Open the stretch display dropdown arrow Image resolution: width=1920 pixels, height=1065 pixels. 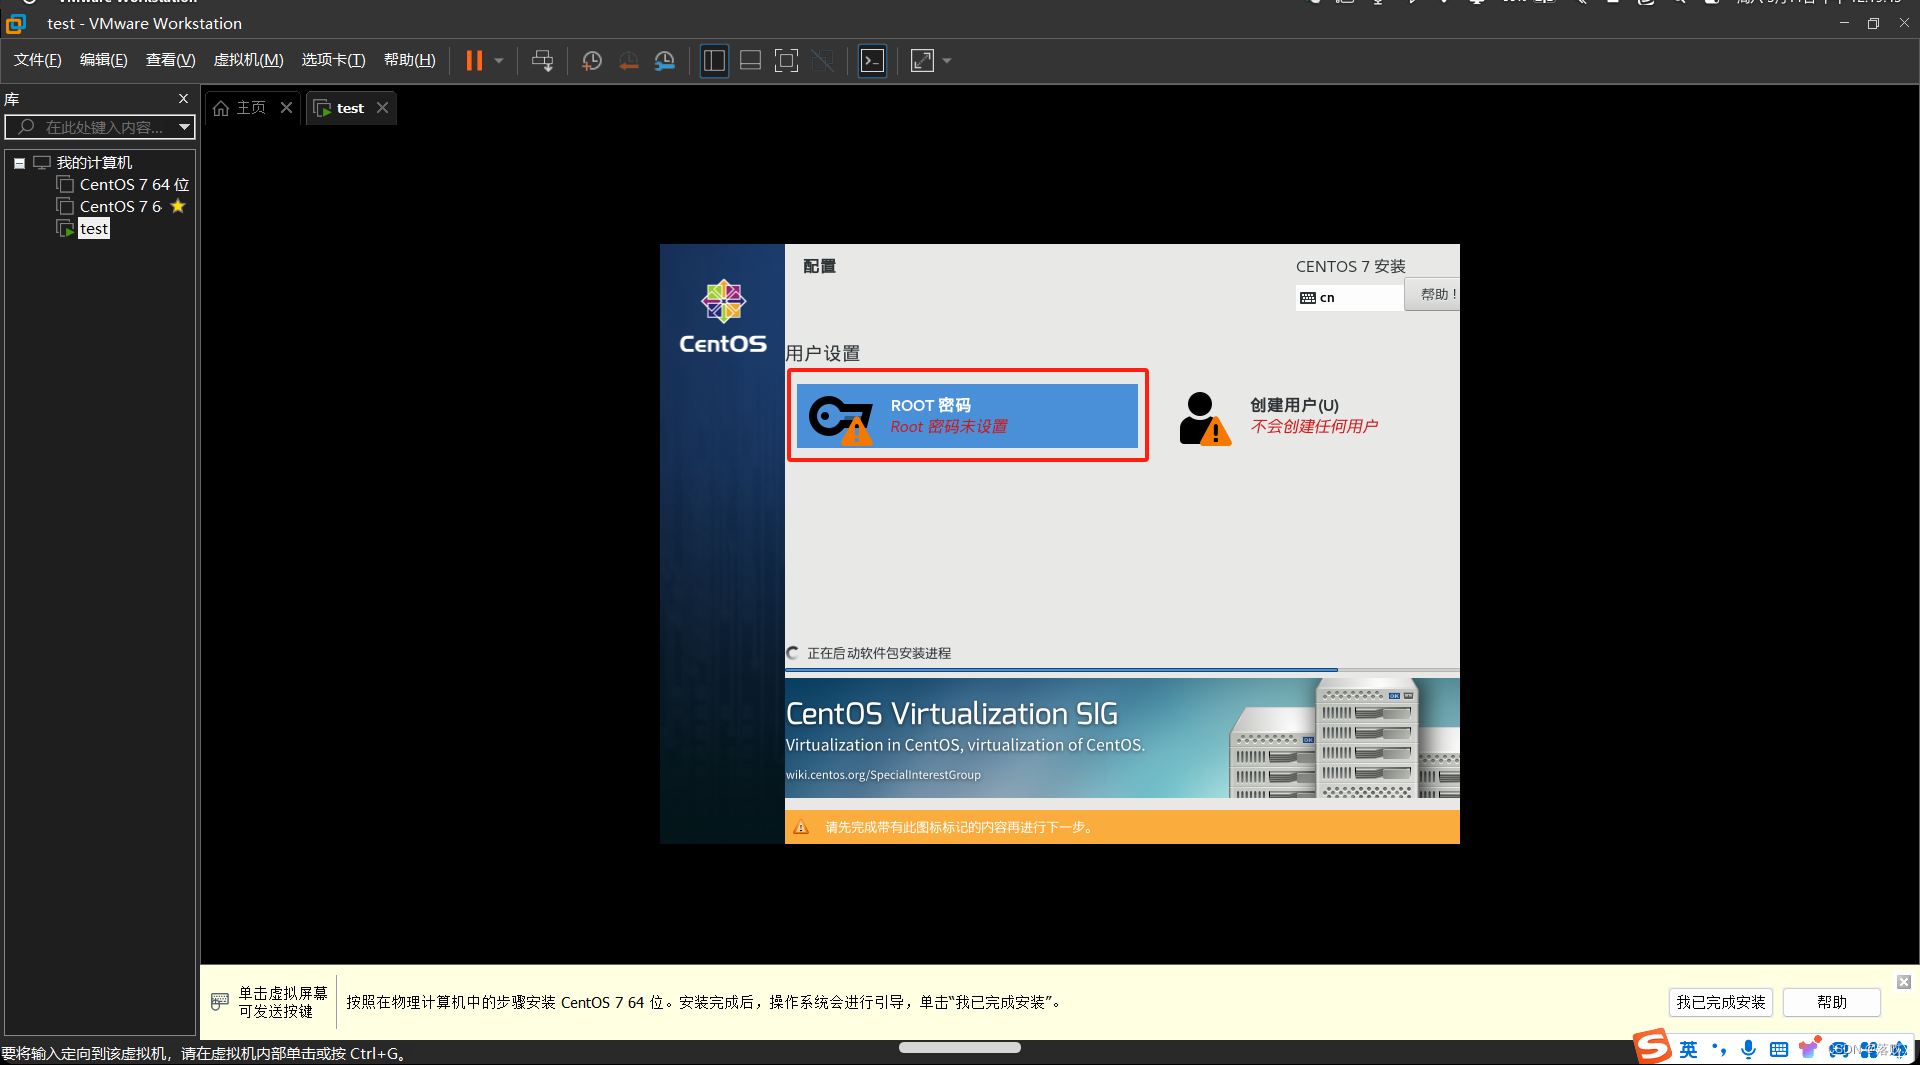(x=947, y=61)
